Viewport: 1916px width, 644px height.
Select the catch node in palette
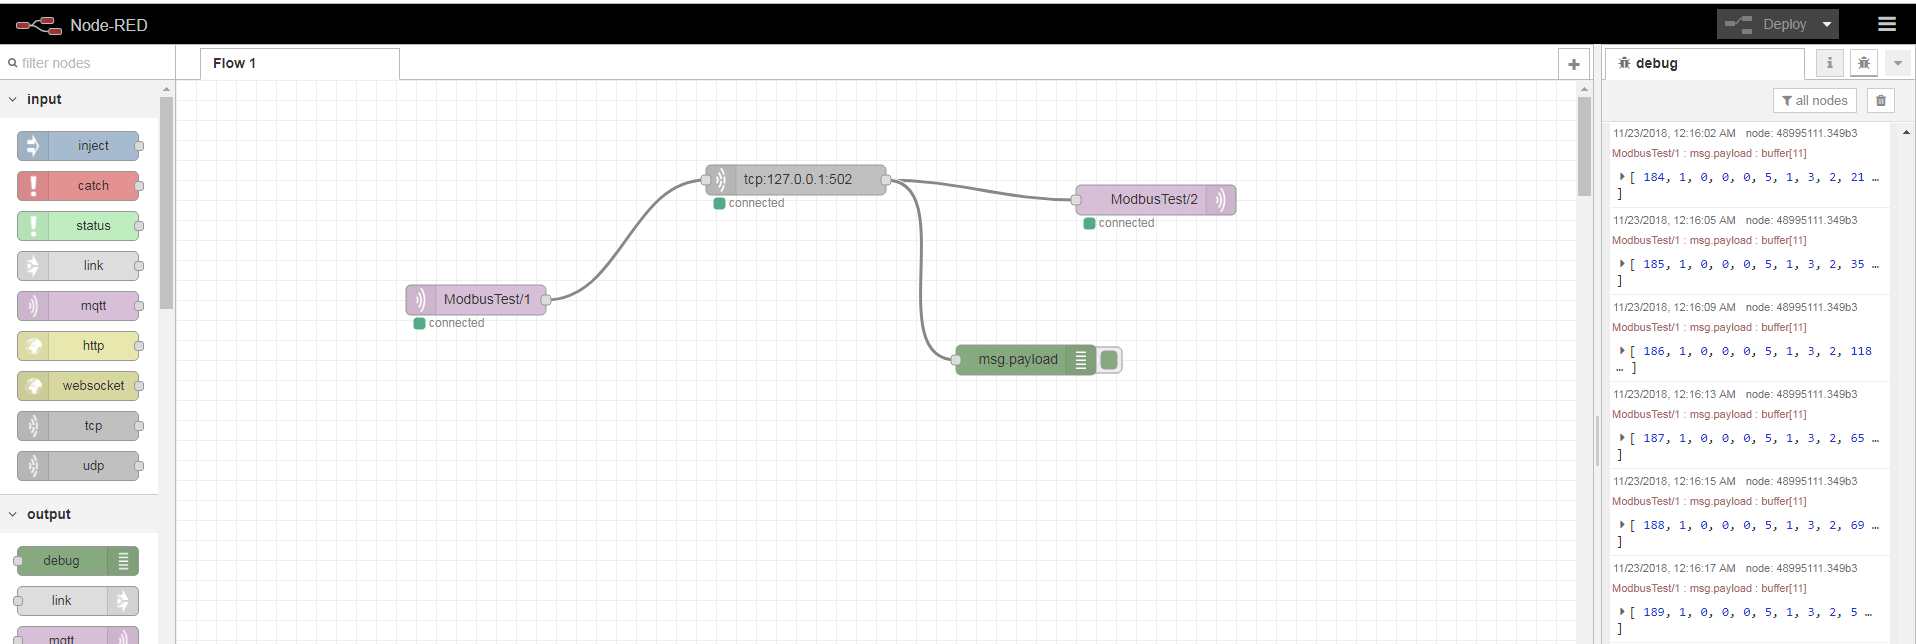pos(79,186)
